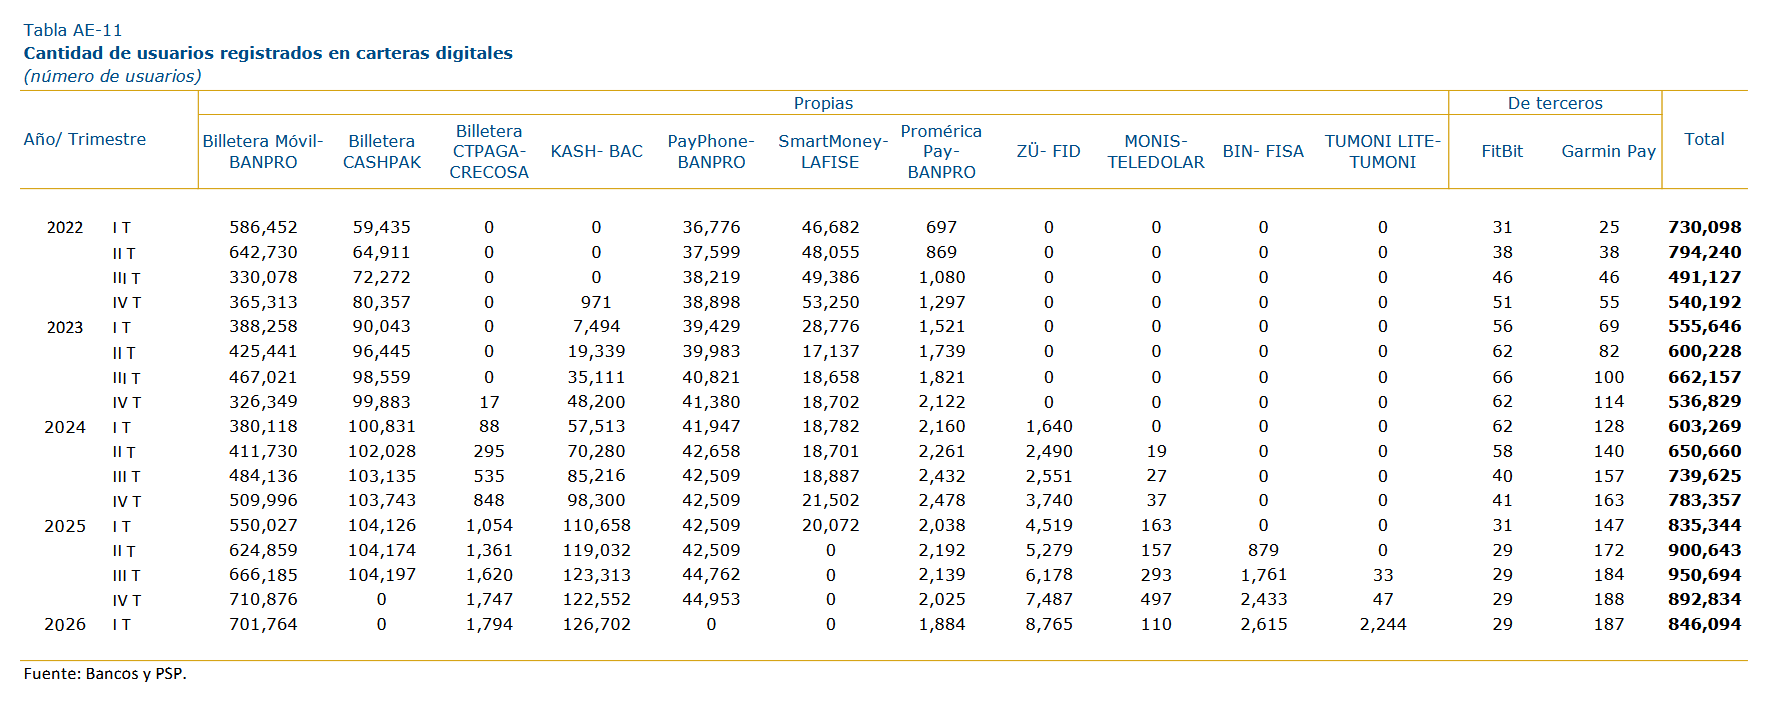The width and height of the screenshot is (1784, 714).
Task: Select the 'BIN- FISA' column header
Action: (1263, 151)
